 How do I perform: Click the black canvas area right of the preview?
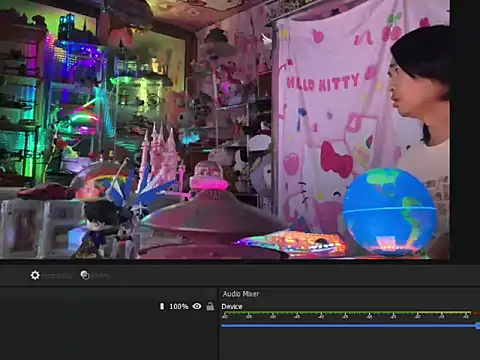[465, 130]
